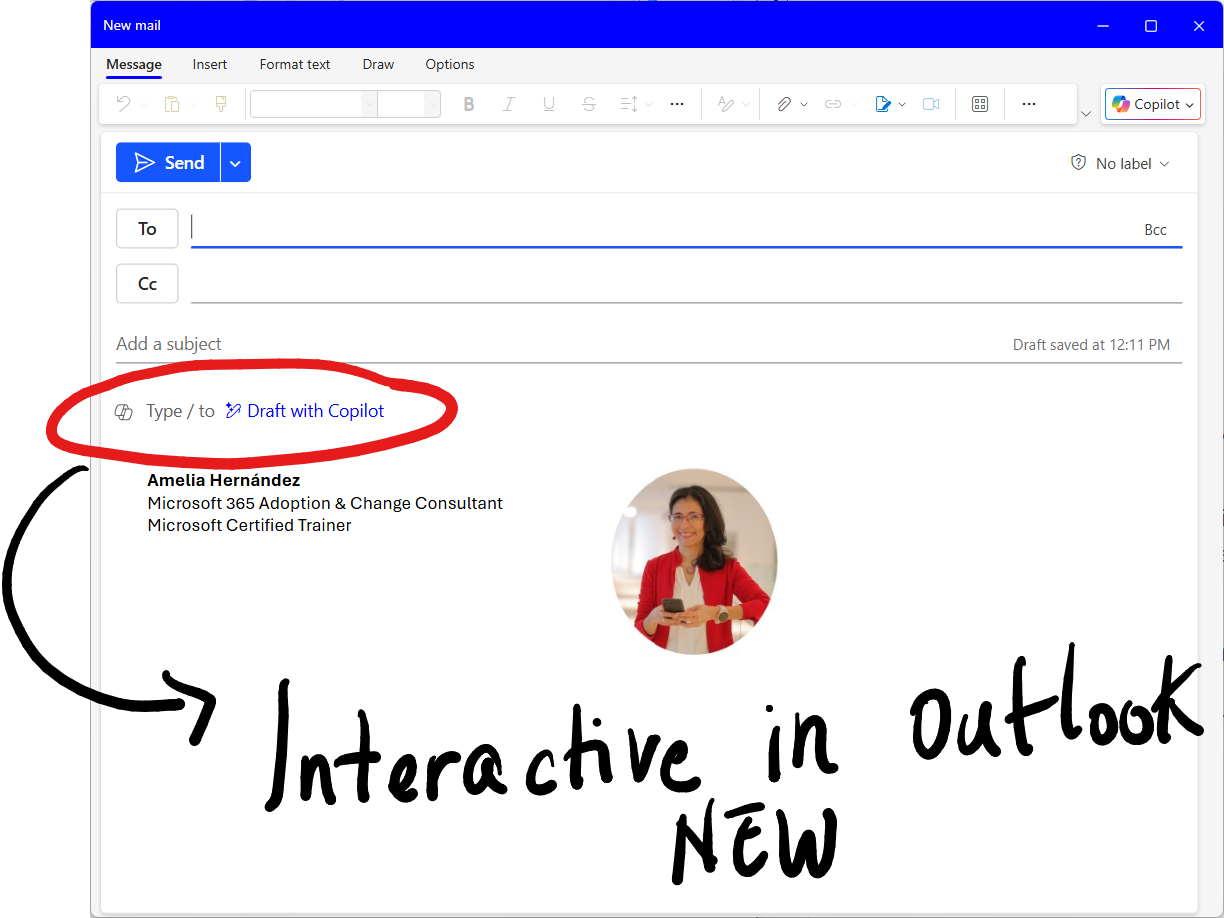Click the Styles icon in toolbar
Image resolution: width=1224 pixels, height=918 pixels.
[726, 104]
